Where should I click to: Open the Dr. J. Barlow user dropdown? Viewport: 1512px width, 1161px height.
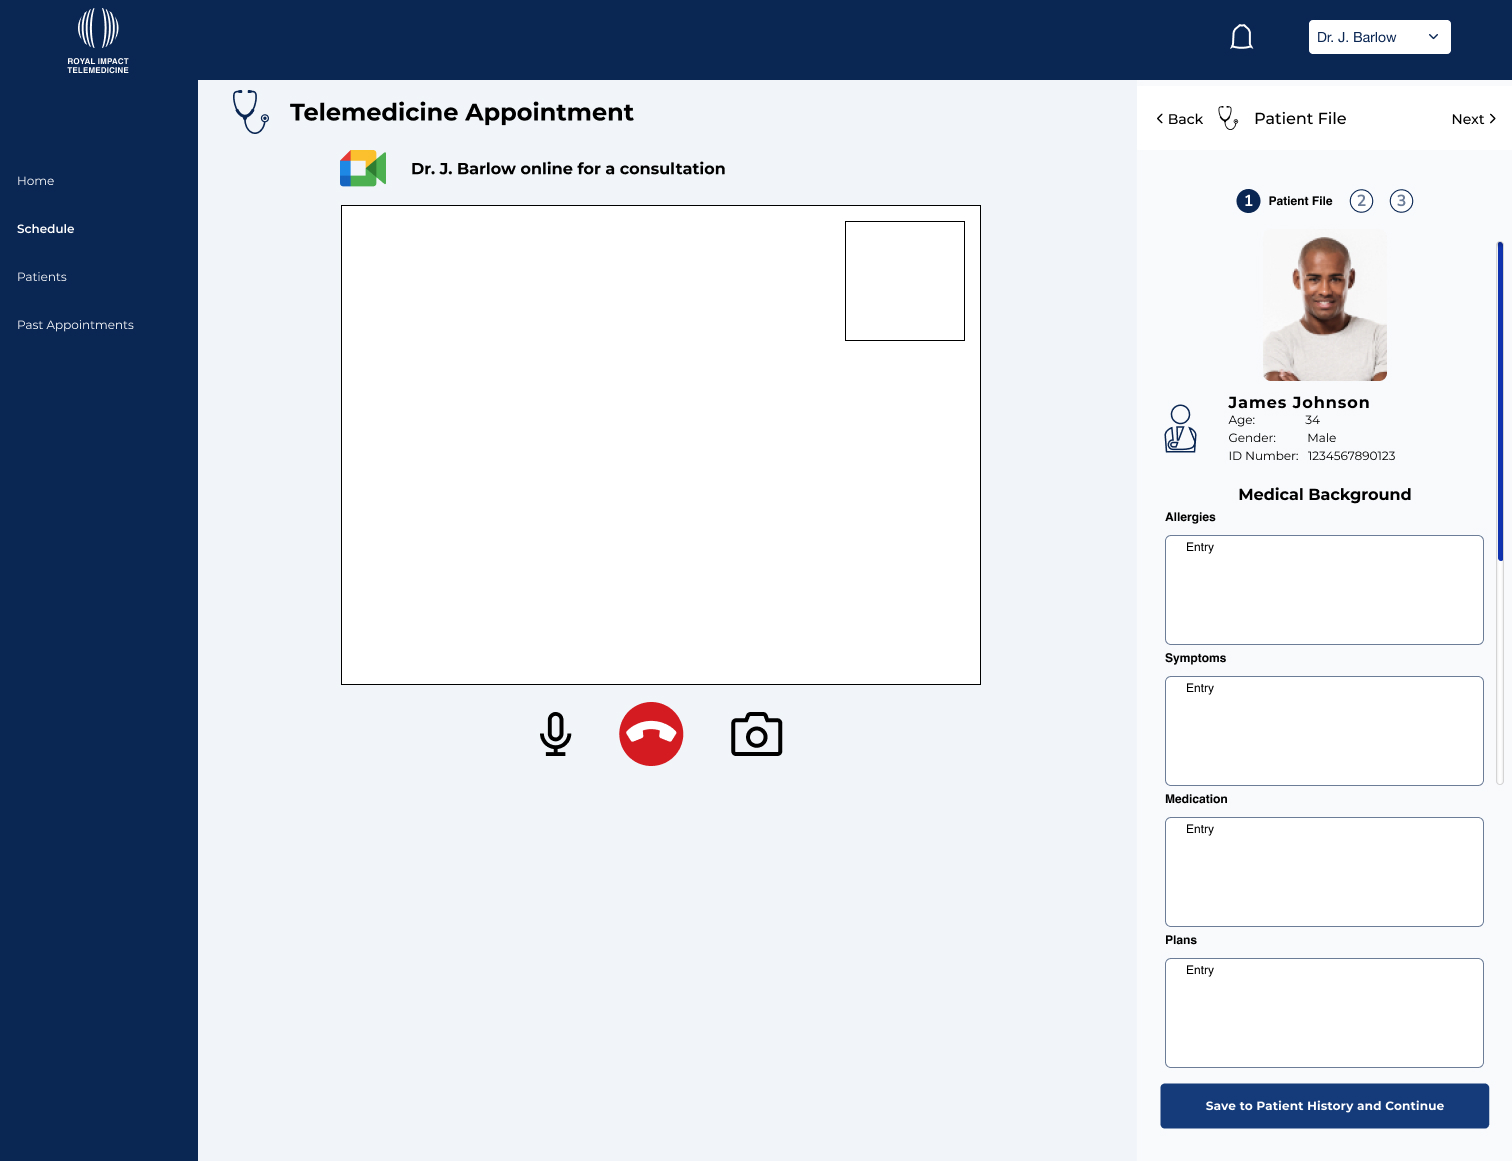[1379, 37]
